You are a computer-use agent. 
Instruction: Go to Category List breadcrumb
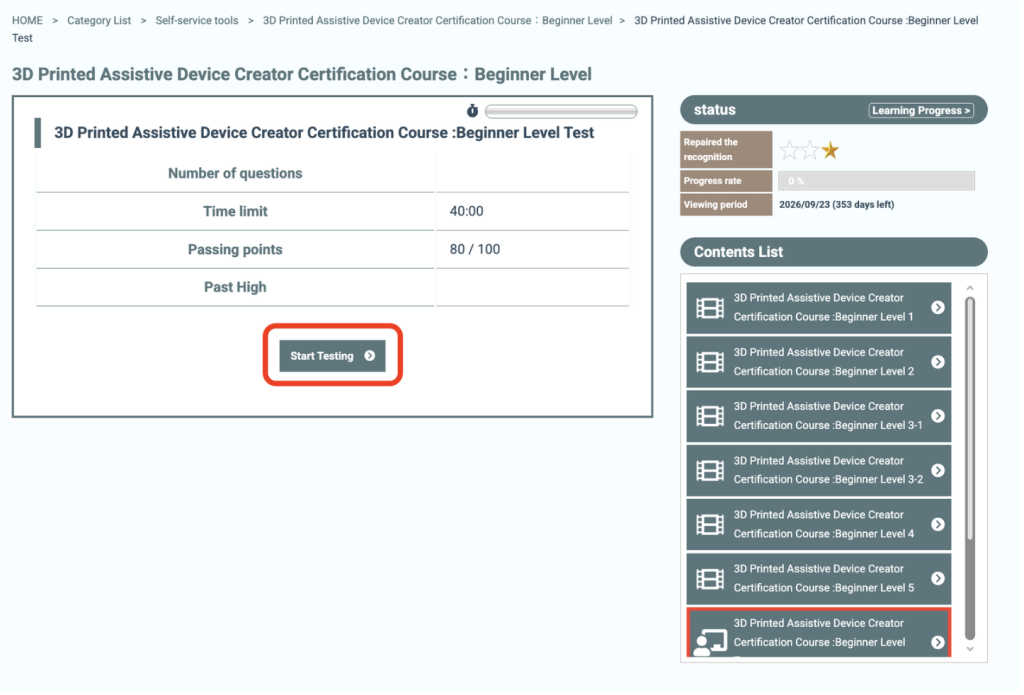click(99, 20)
